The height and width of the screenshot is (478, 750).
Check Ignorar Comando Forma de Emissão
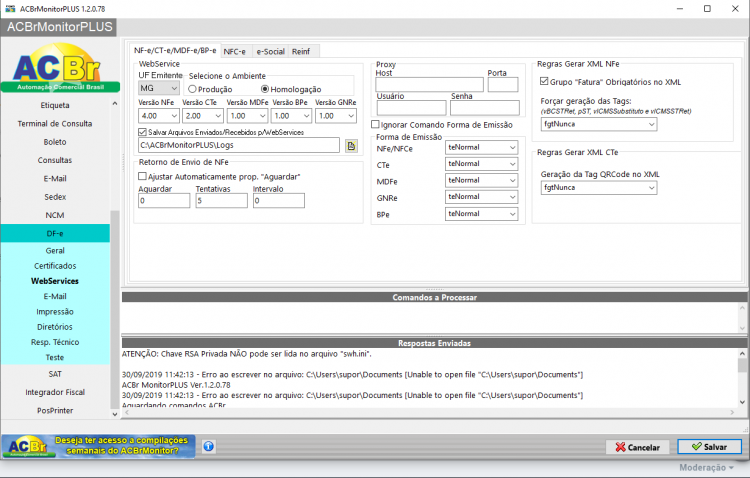375,124
